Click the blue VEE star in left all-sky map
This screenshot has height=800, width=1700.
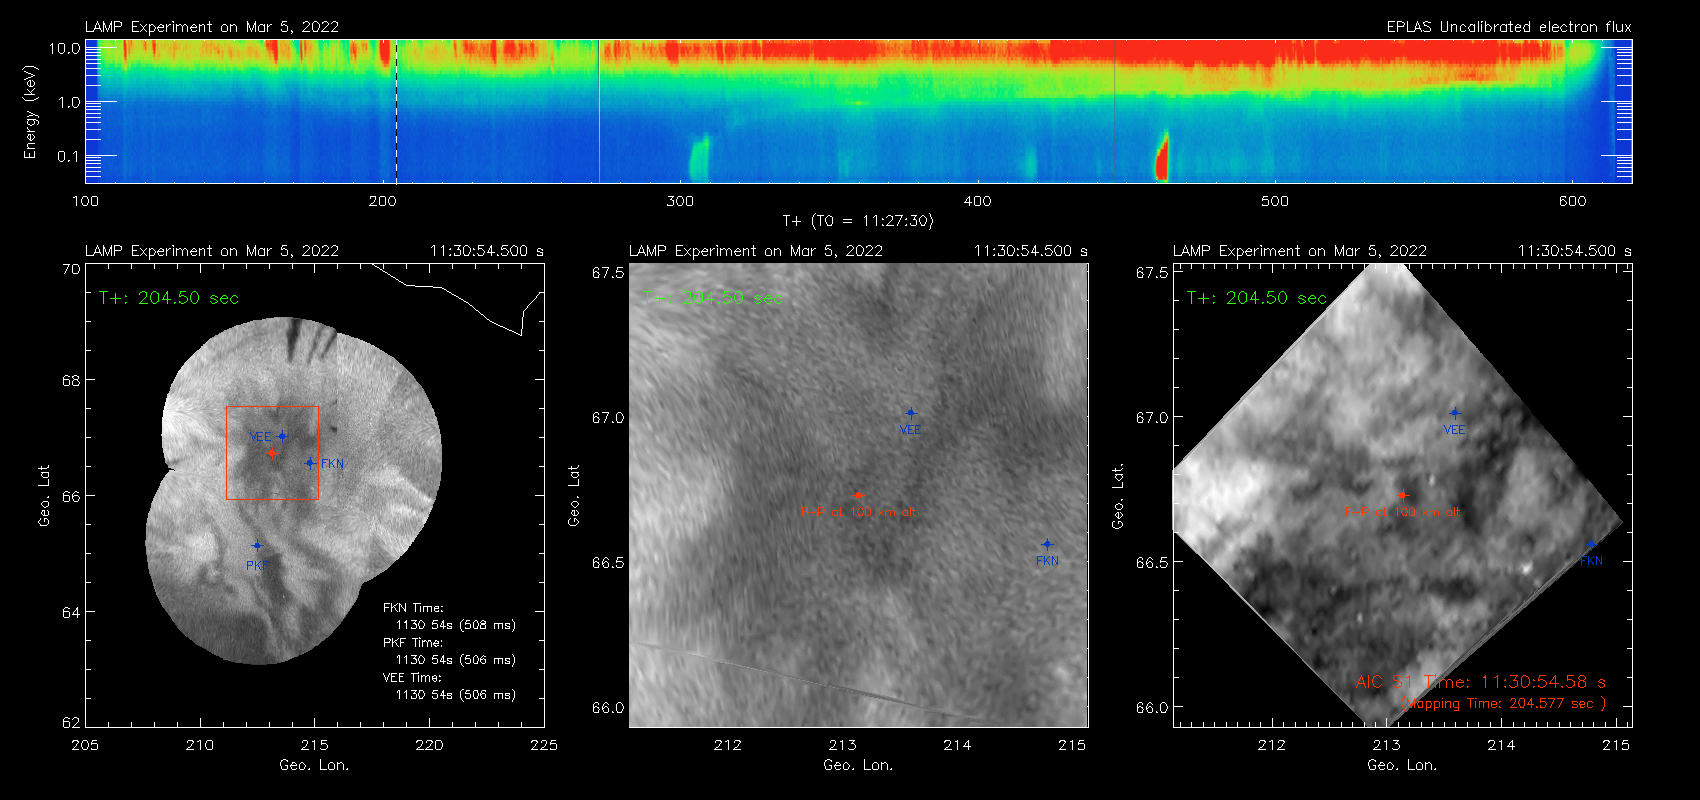[282, 436]
